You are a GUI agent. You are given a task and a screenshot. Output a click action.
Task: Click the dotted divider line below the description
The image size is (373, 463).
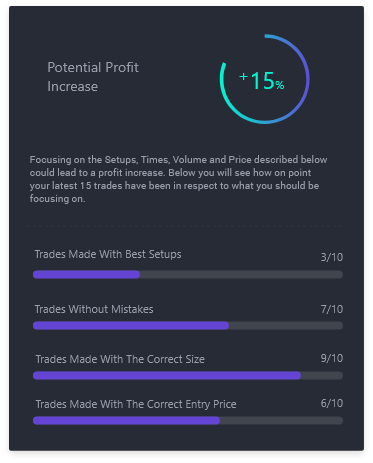(x=187, y=226)
